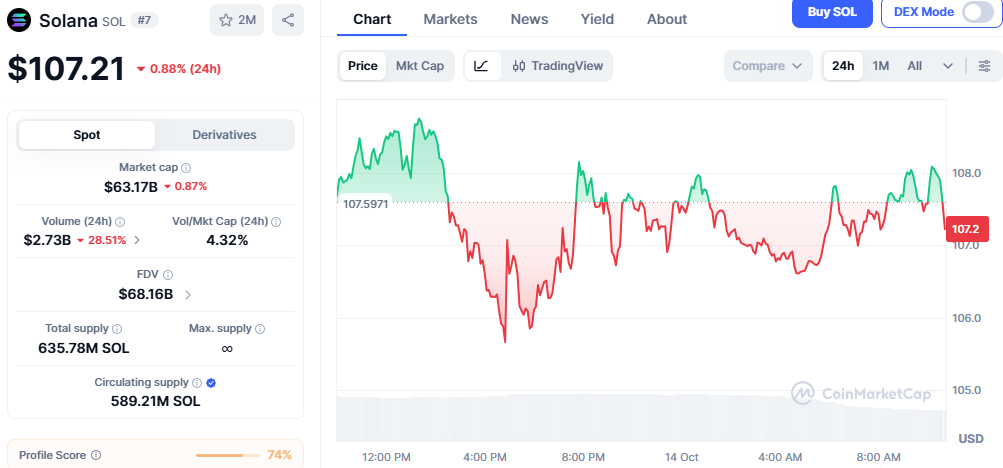The height and width of the screenshot is (468, 1003).
Task: Click the volume bars area under chart
Action: pyautogui.click(x=641, y=418)
